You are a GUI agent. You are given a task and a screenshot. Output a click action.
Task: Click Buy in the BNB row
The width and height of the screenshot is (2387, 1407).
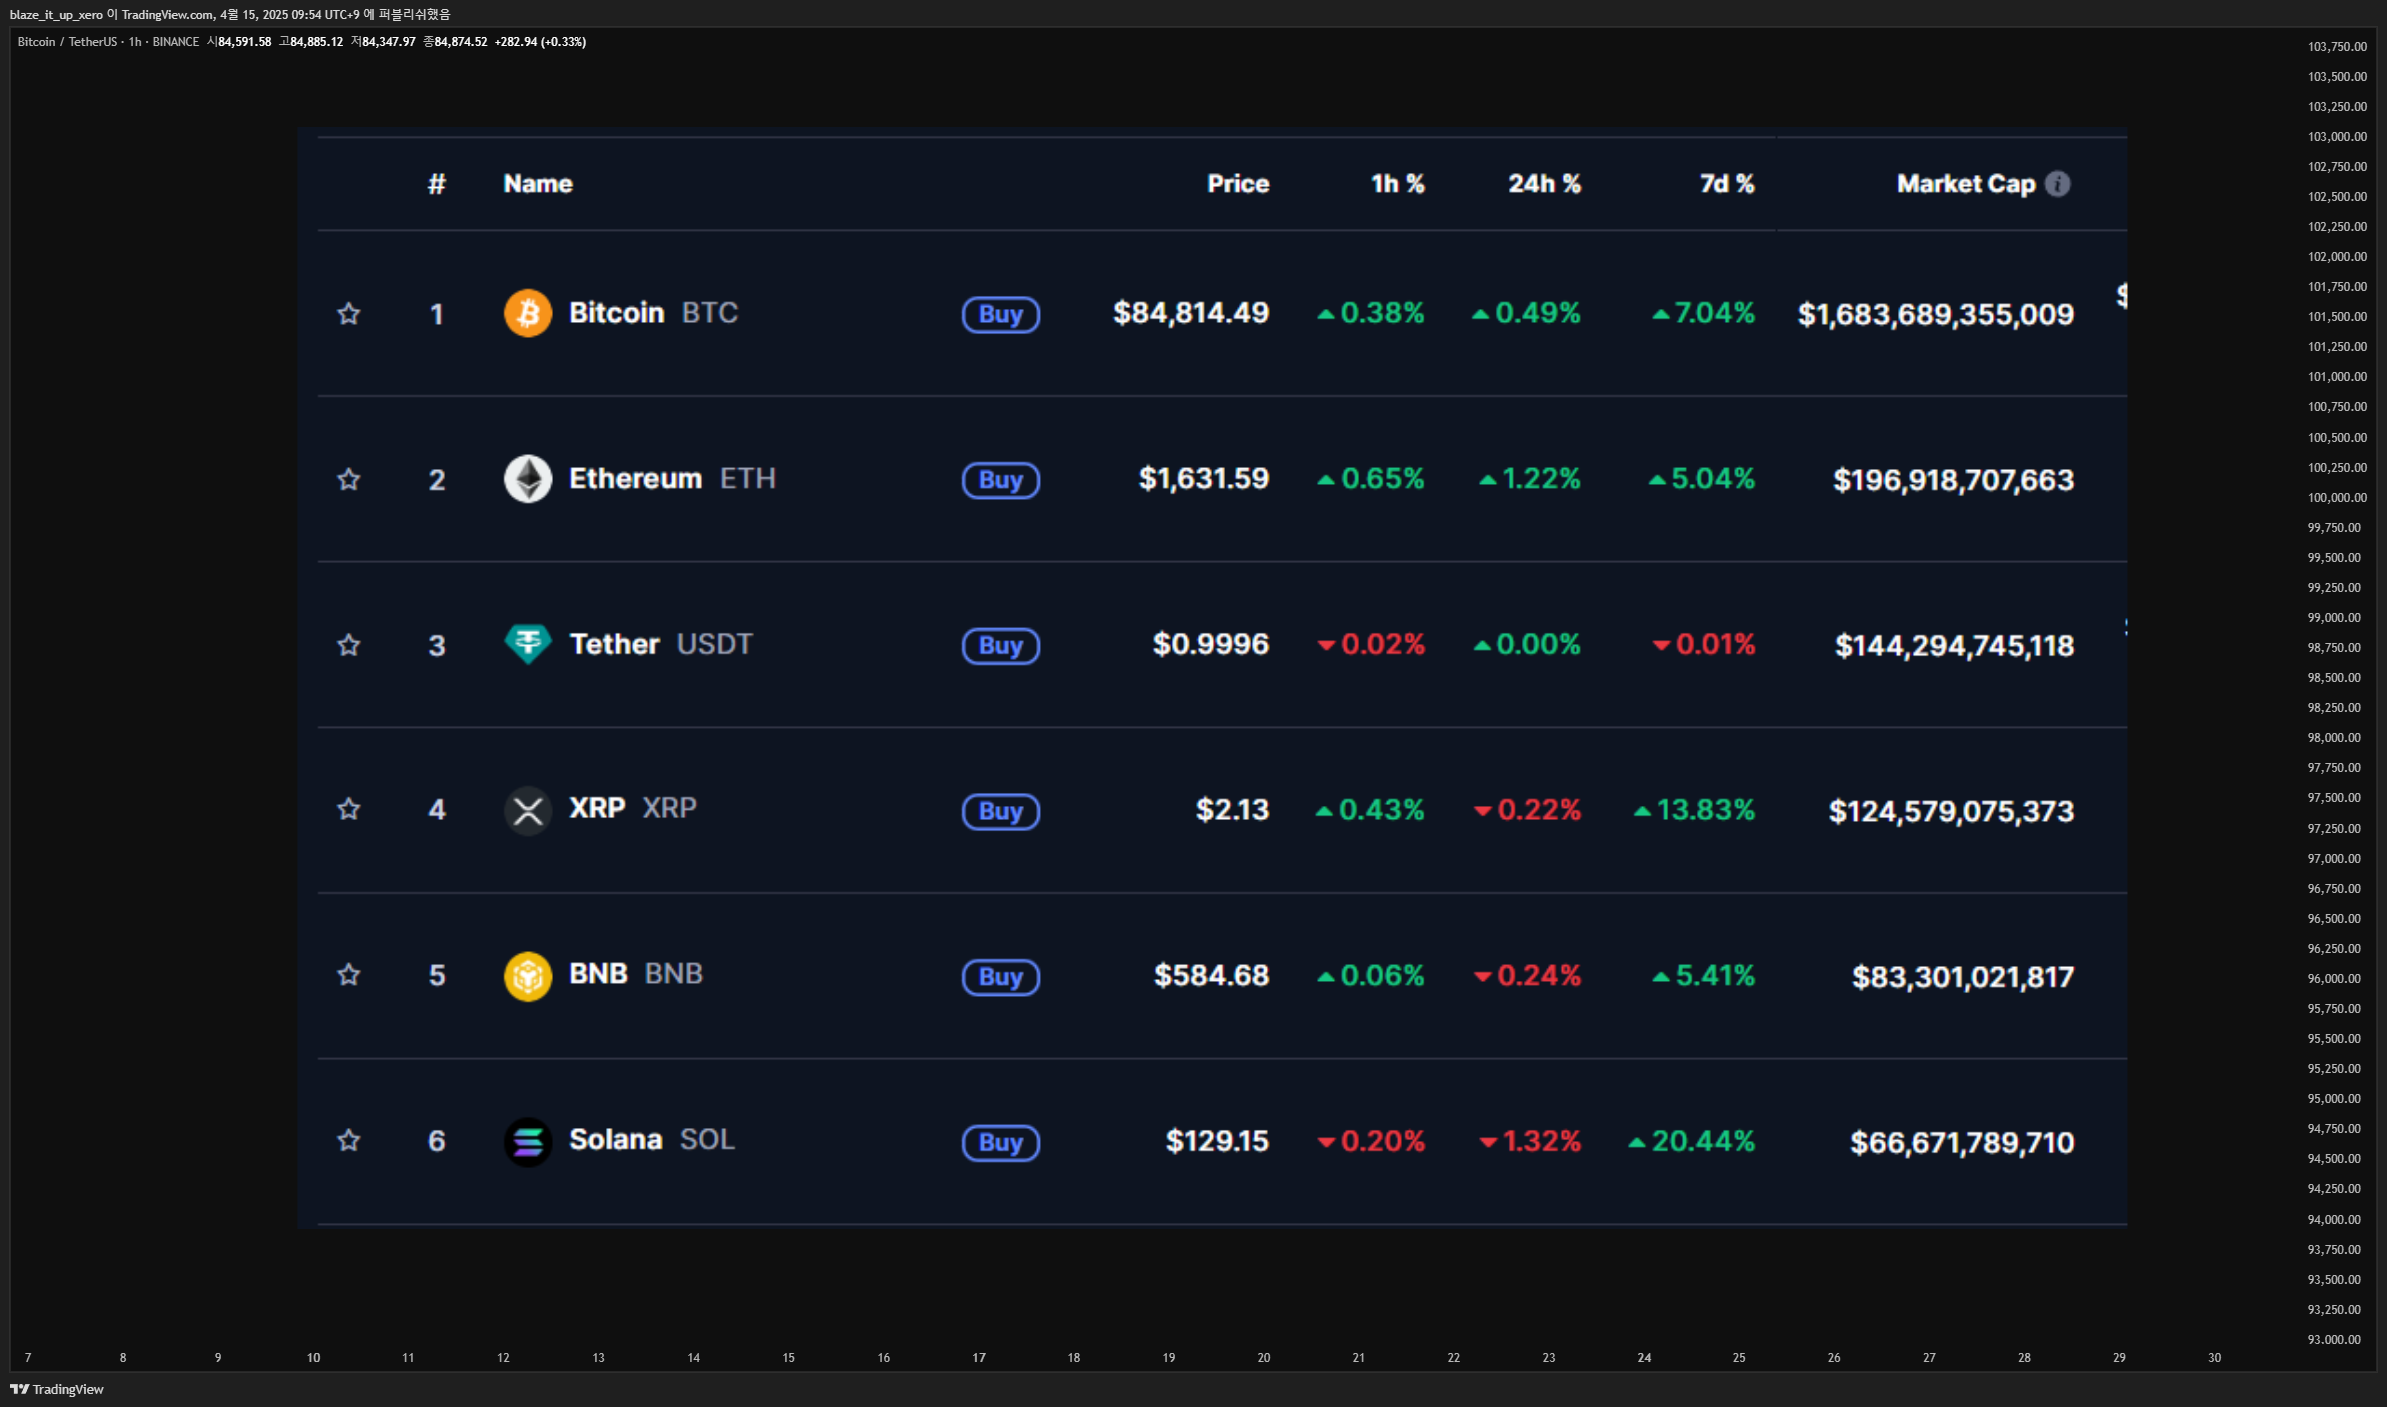(x=1001, y=977)
